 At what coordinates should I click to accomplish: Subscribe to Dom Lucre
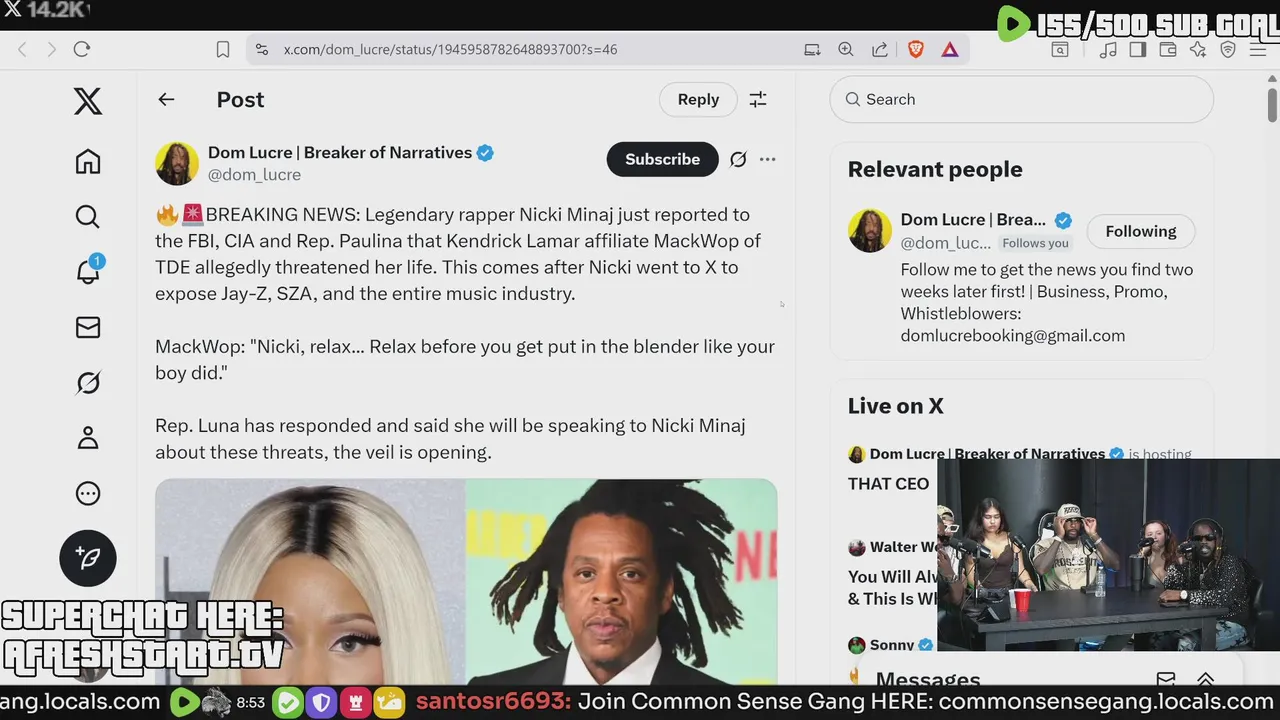click(662, 159)
